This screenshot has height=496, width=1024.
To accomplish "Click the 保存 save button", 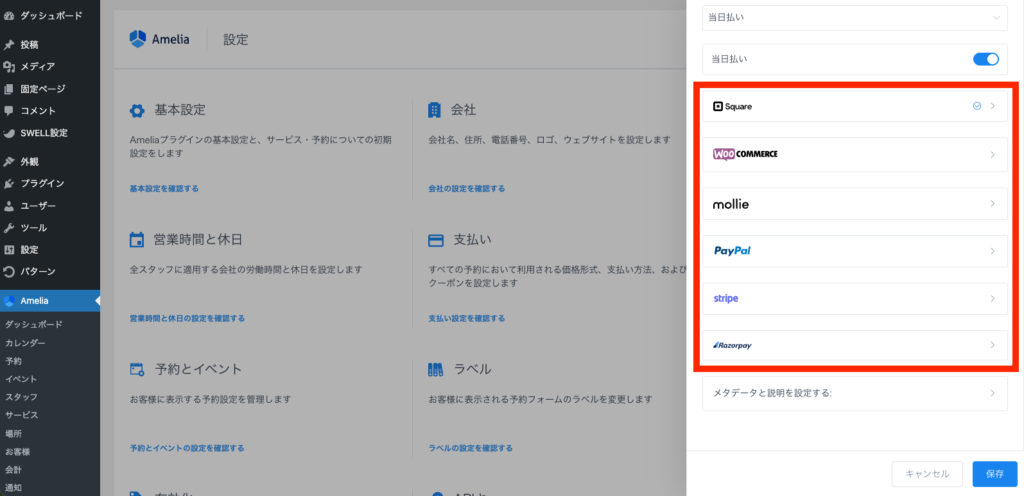I will pos(994,474).
